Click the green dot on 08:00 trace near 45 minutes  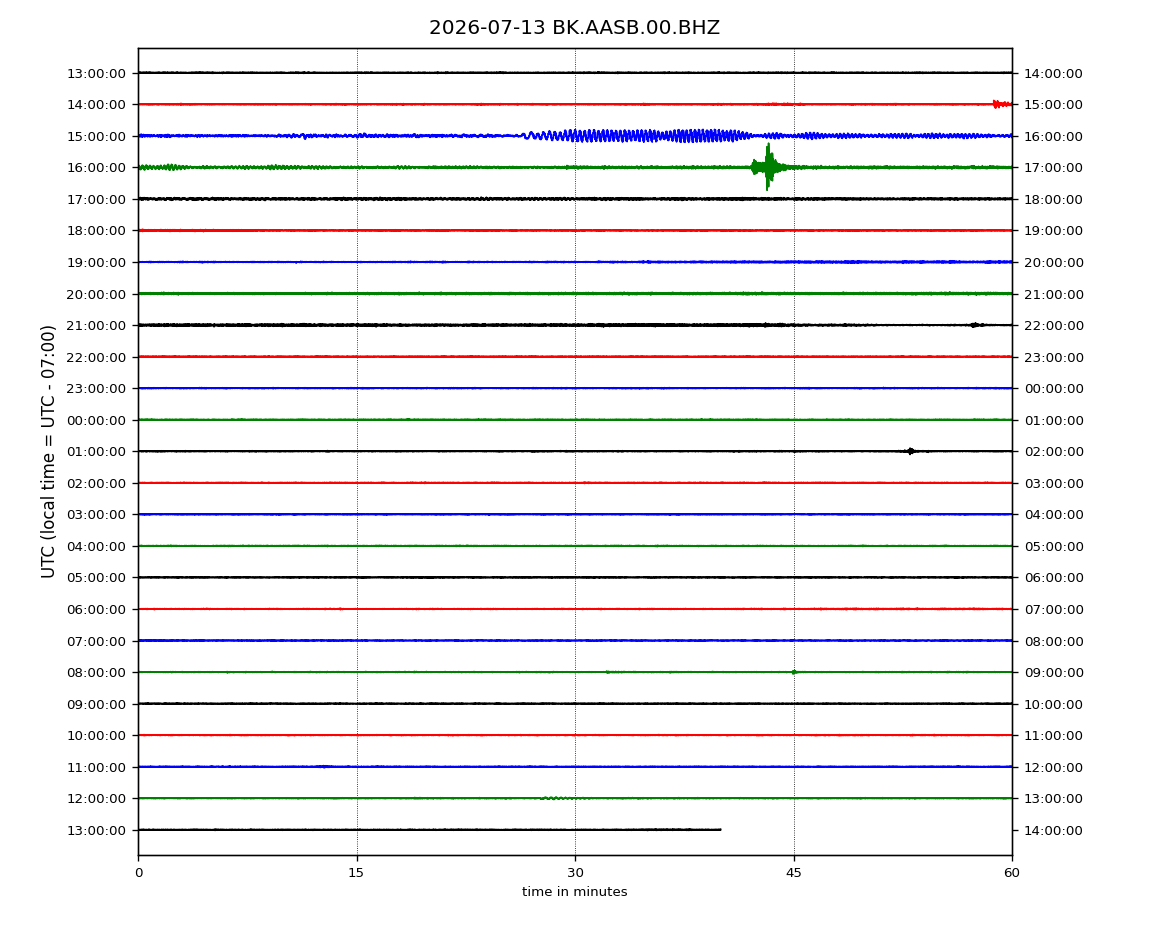coord(794,672)
